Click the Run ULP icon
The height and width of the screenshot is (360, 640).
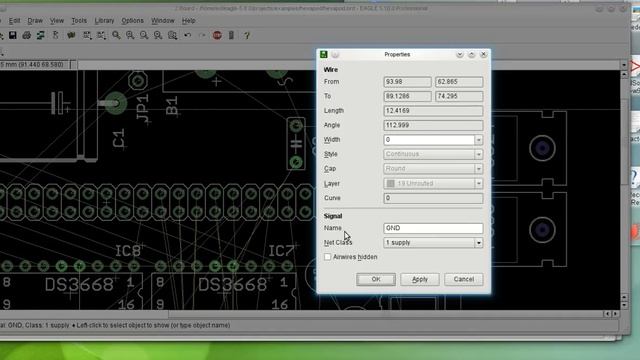point(101,36)
